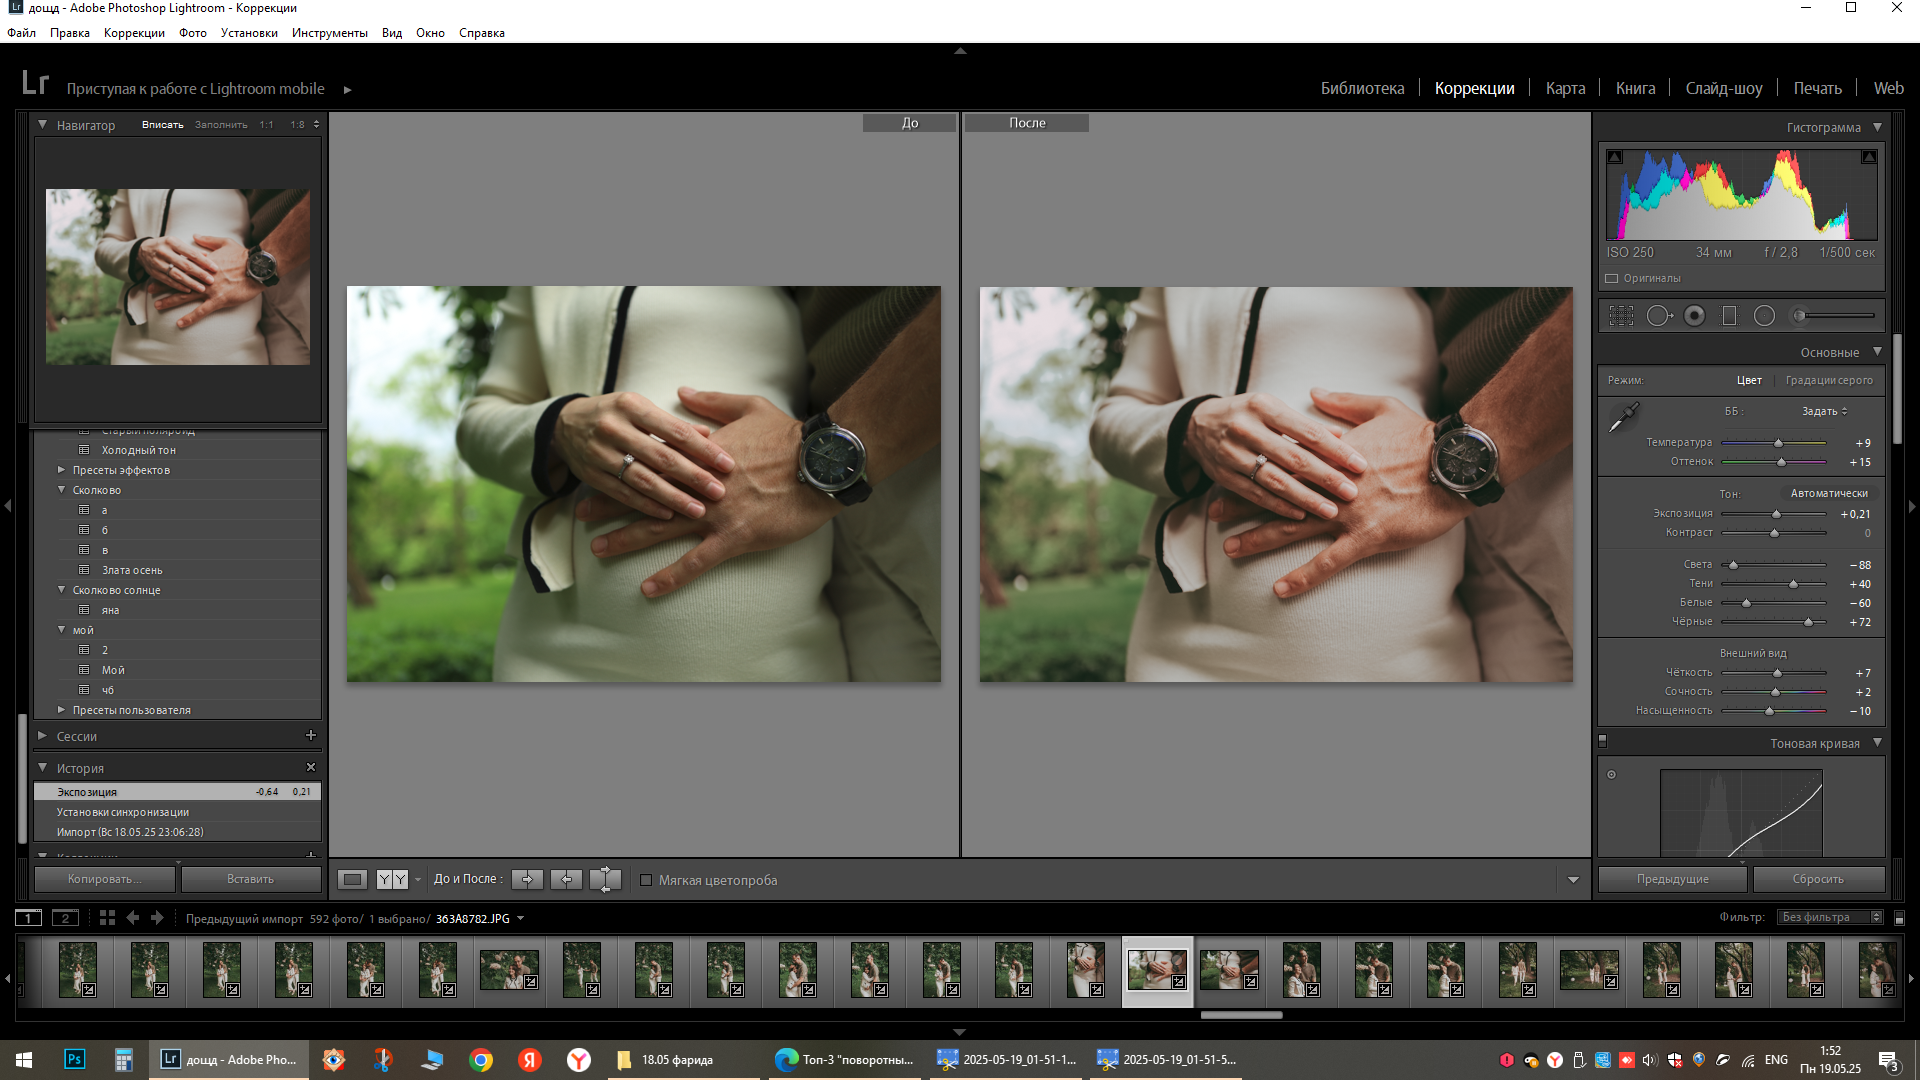Activate the Red Eye Correction tool
The image size is (1920, 1080).
(1694, 316)
